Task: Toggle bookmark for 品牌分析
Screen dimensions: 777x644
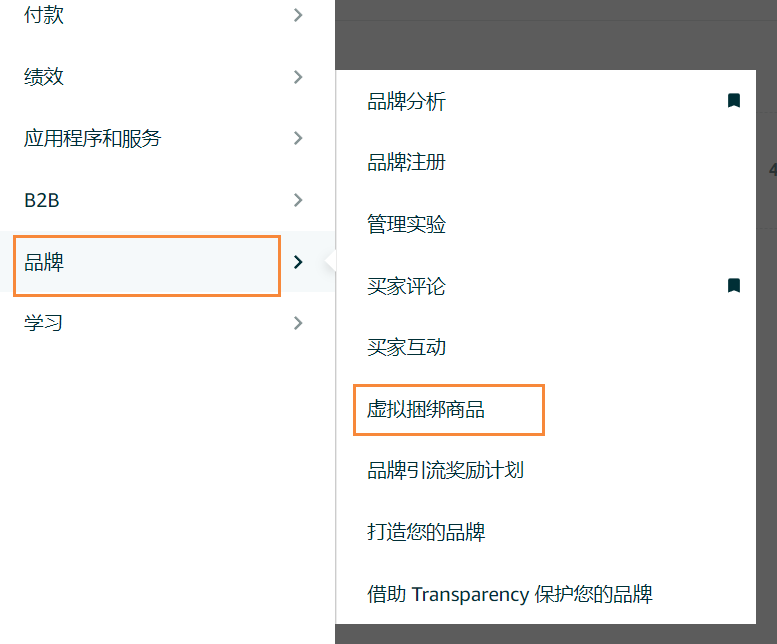Action: click(734, 101)
